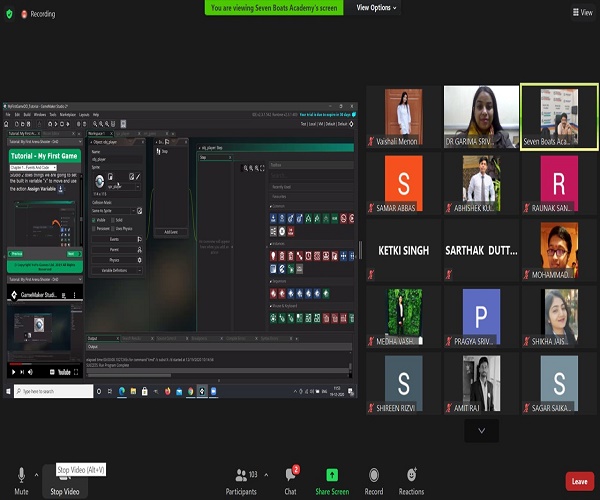Click the Output panel horizontal scrollbar
The width and height of the screenshot is (600, 500).
click(x=129, y=375)
